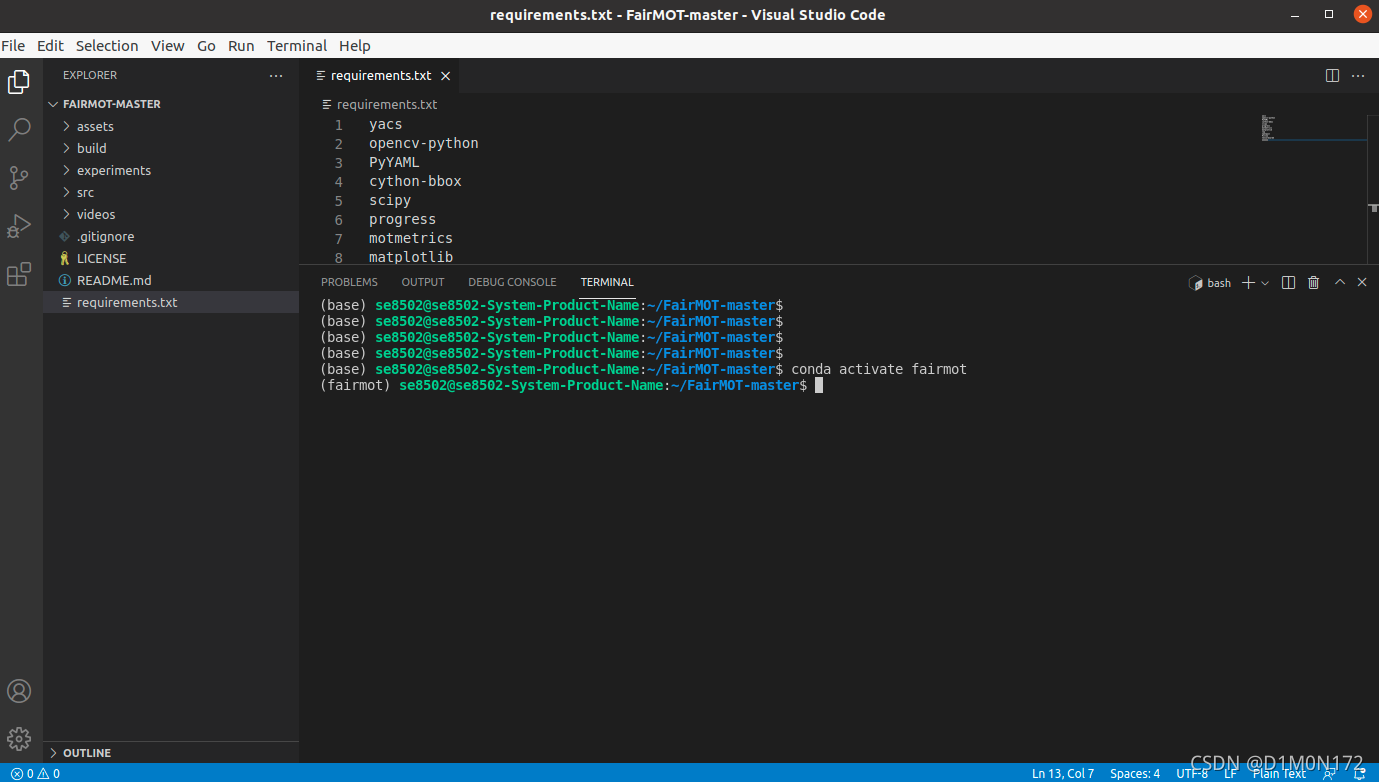Click the EXPLORER sidebar title
The height and width of the screenshot is (782, 1379).
[x=90, y=75]
